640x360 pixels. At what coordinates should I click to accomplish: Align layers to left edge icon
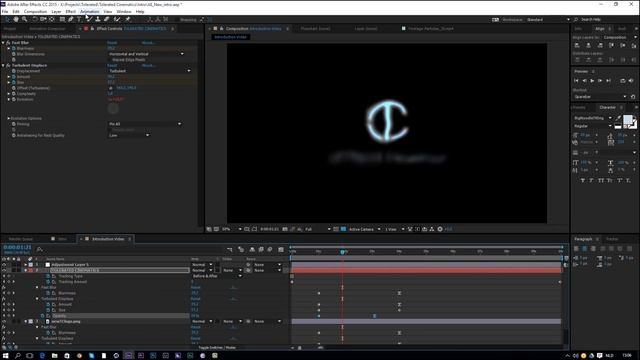[577, 46]
